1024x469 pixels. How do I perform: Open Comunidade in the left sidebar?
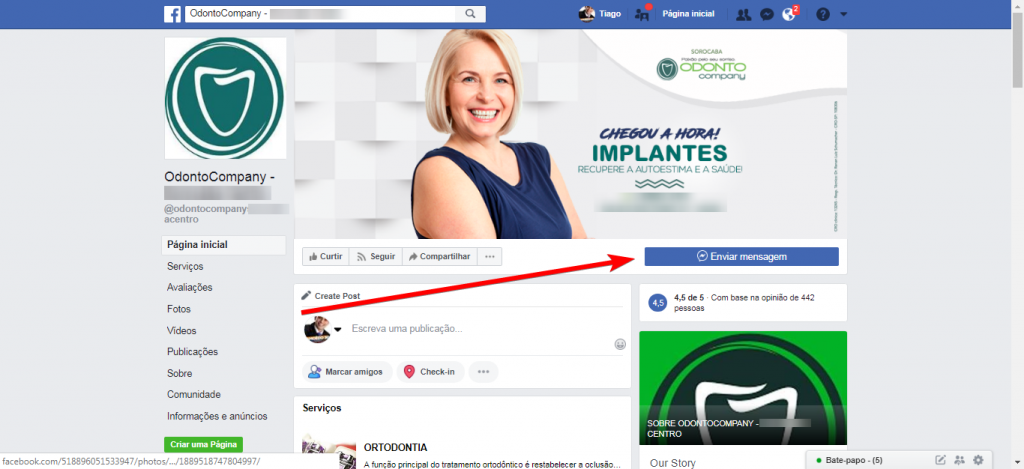[194, 395]
